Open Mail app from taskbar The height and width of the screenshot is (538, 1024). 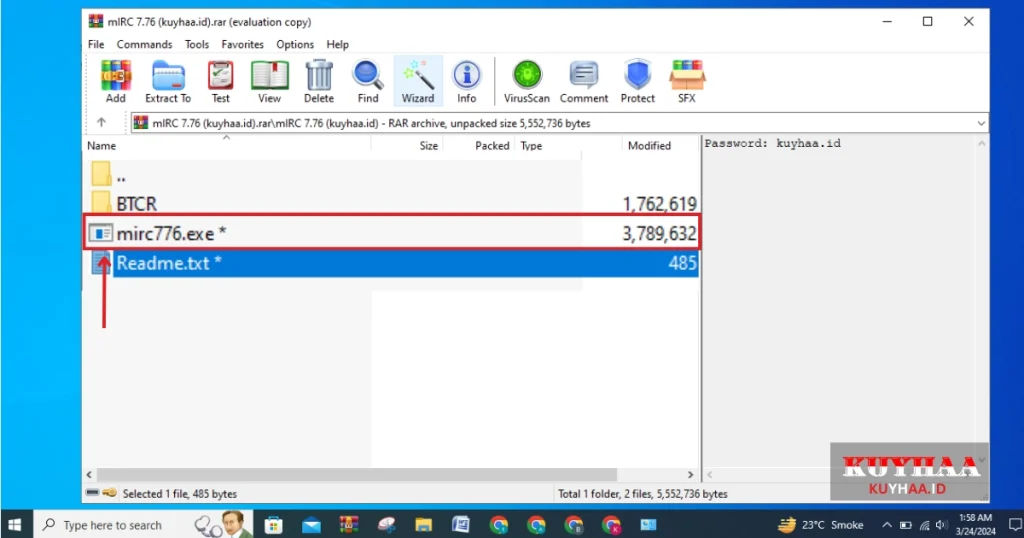312,525
